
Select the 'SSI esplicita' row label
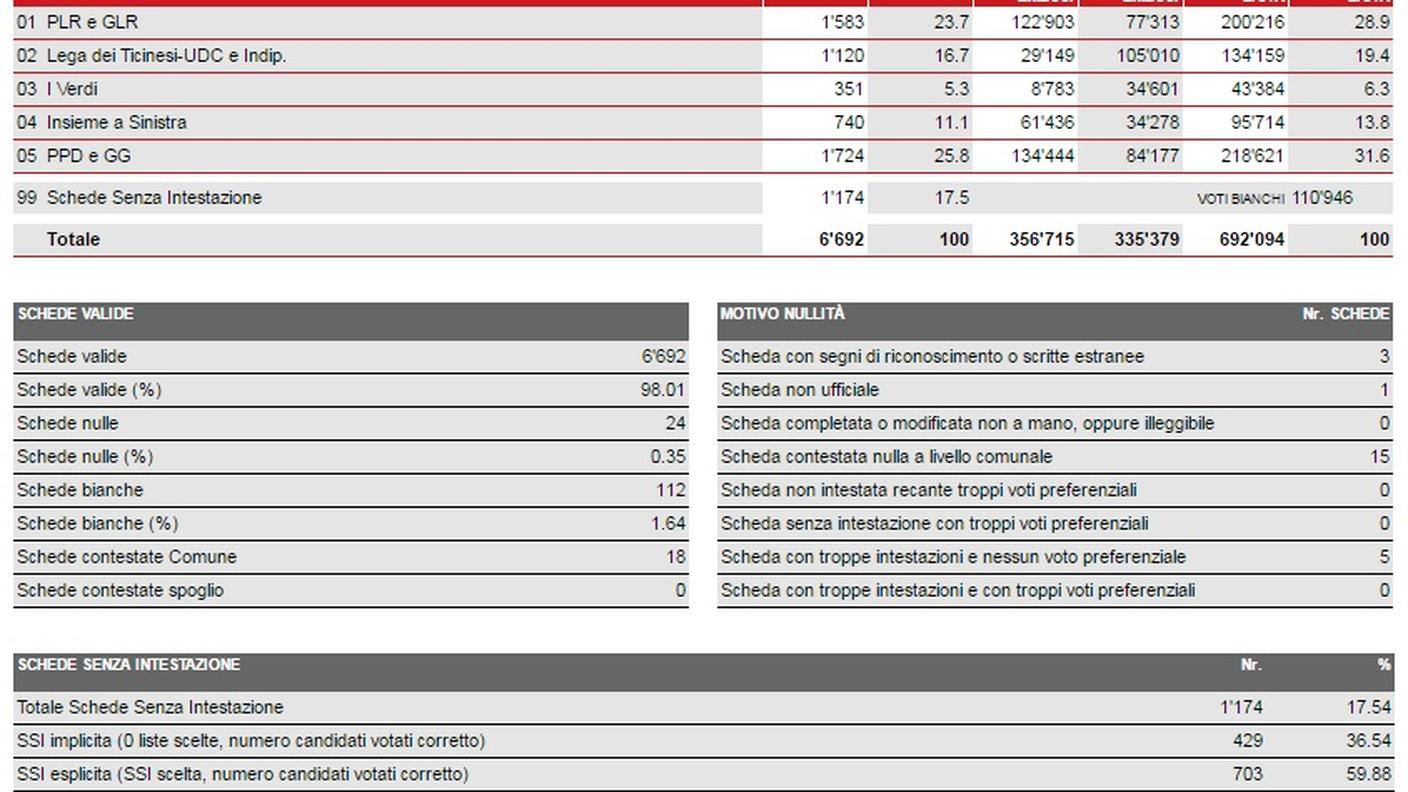click(x=243, y=775)
